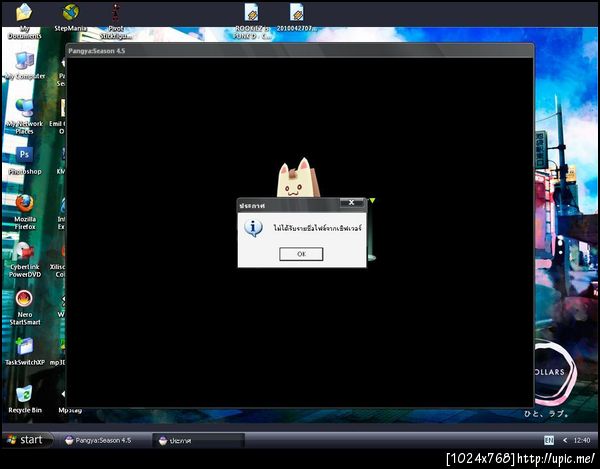The width and height of the screenshot is (600, 469).
Task: Open Nero StartSmart icon
Action: click(x=25, y=307)
